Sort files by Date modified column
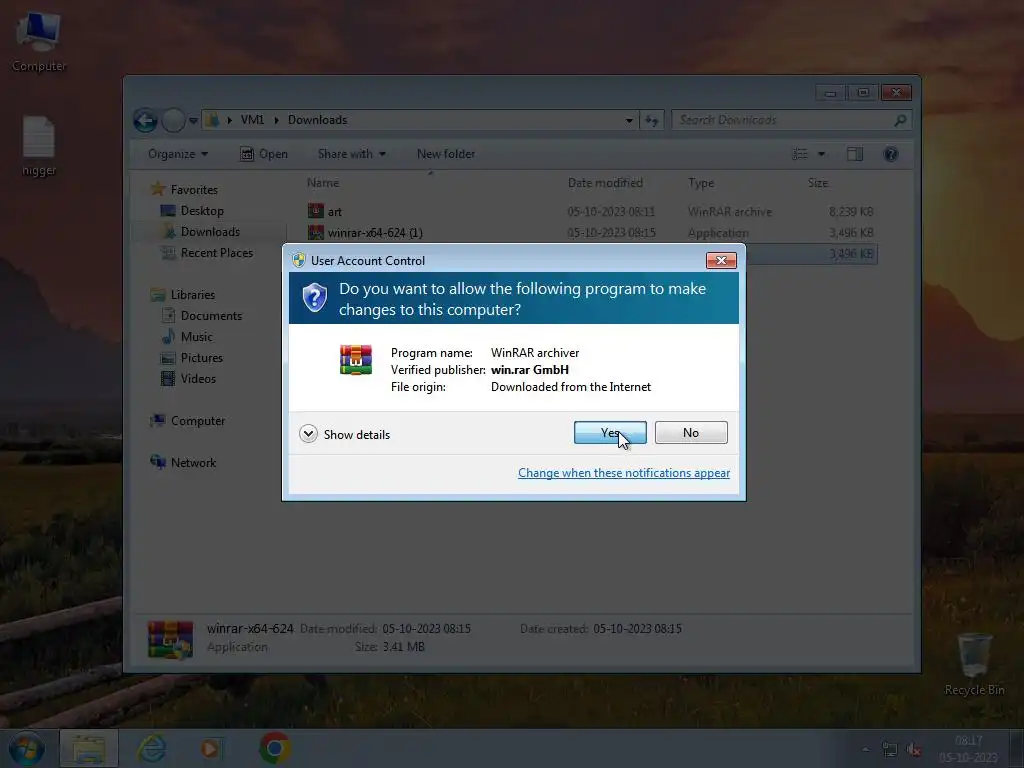This screenshot has width=1024, height=768. coord(605,183)
